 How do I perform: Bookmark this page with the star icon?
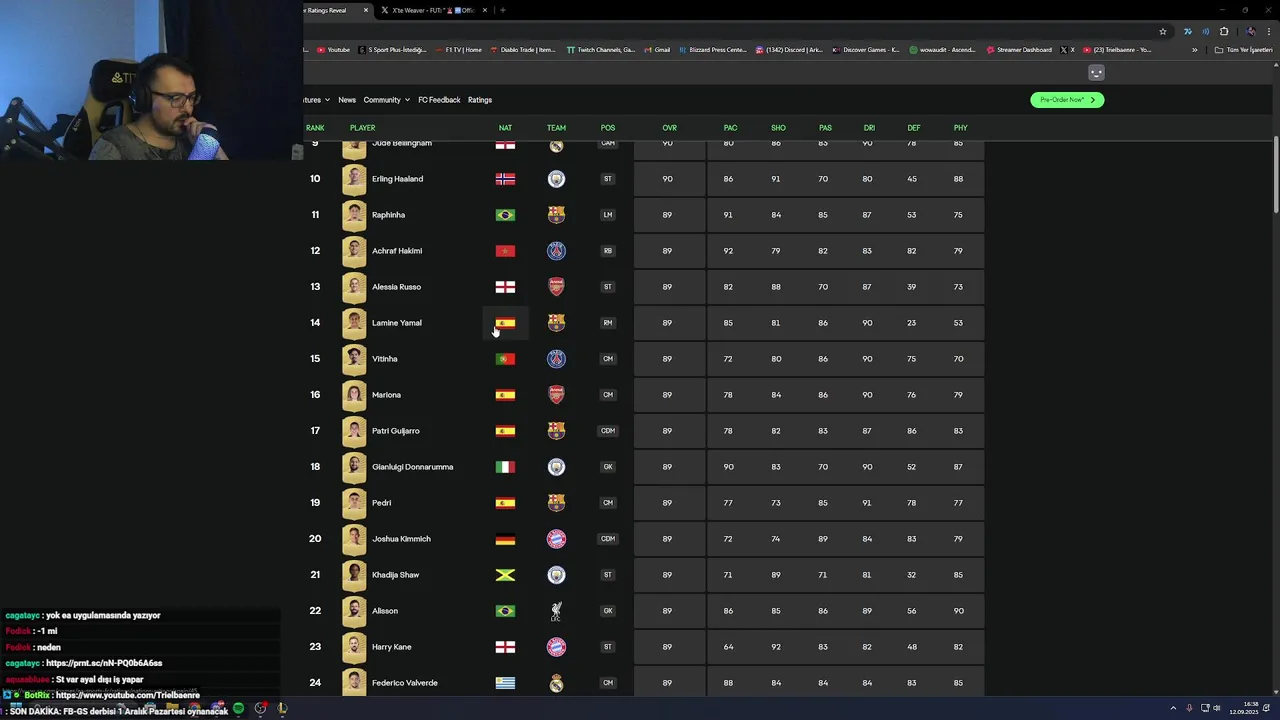[1163, 31]
